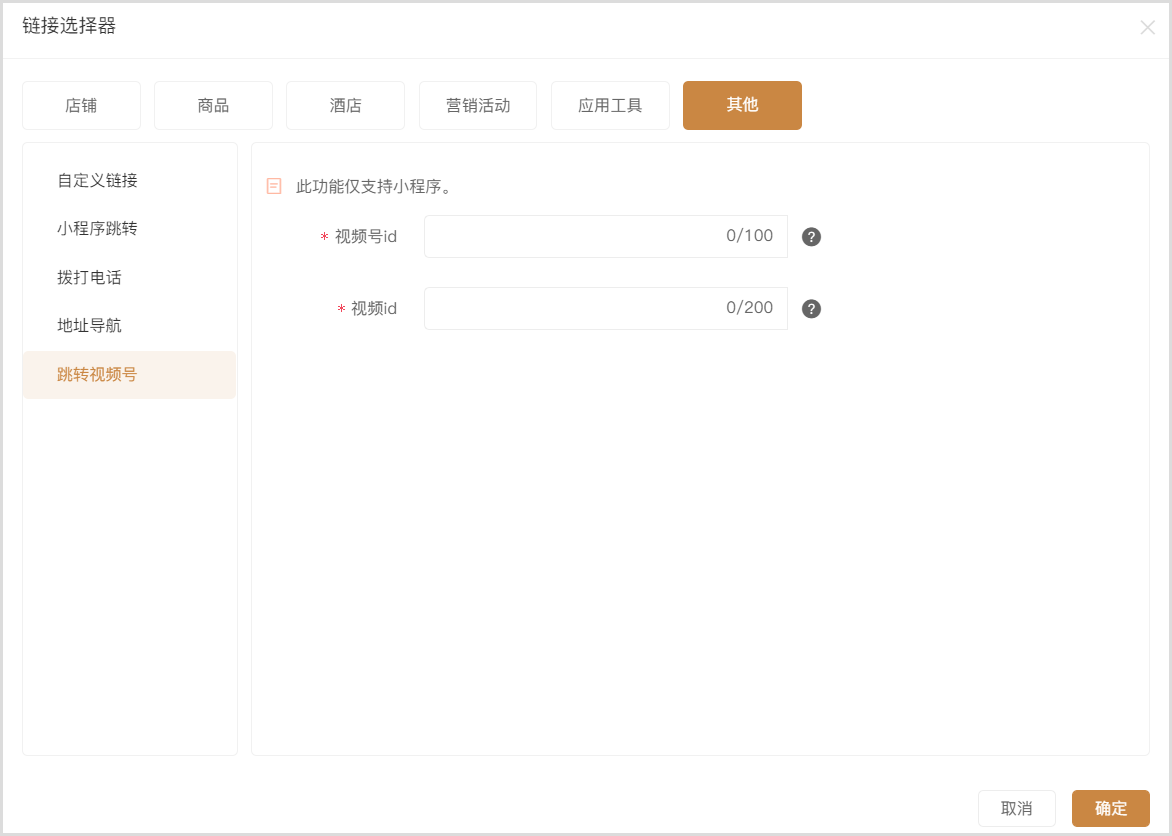Click into the 视频id text box
This screenshot has height=836, width=1172.
[x=570, y=309]
